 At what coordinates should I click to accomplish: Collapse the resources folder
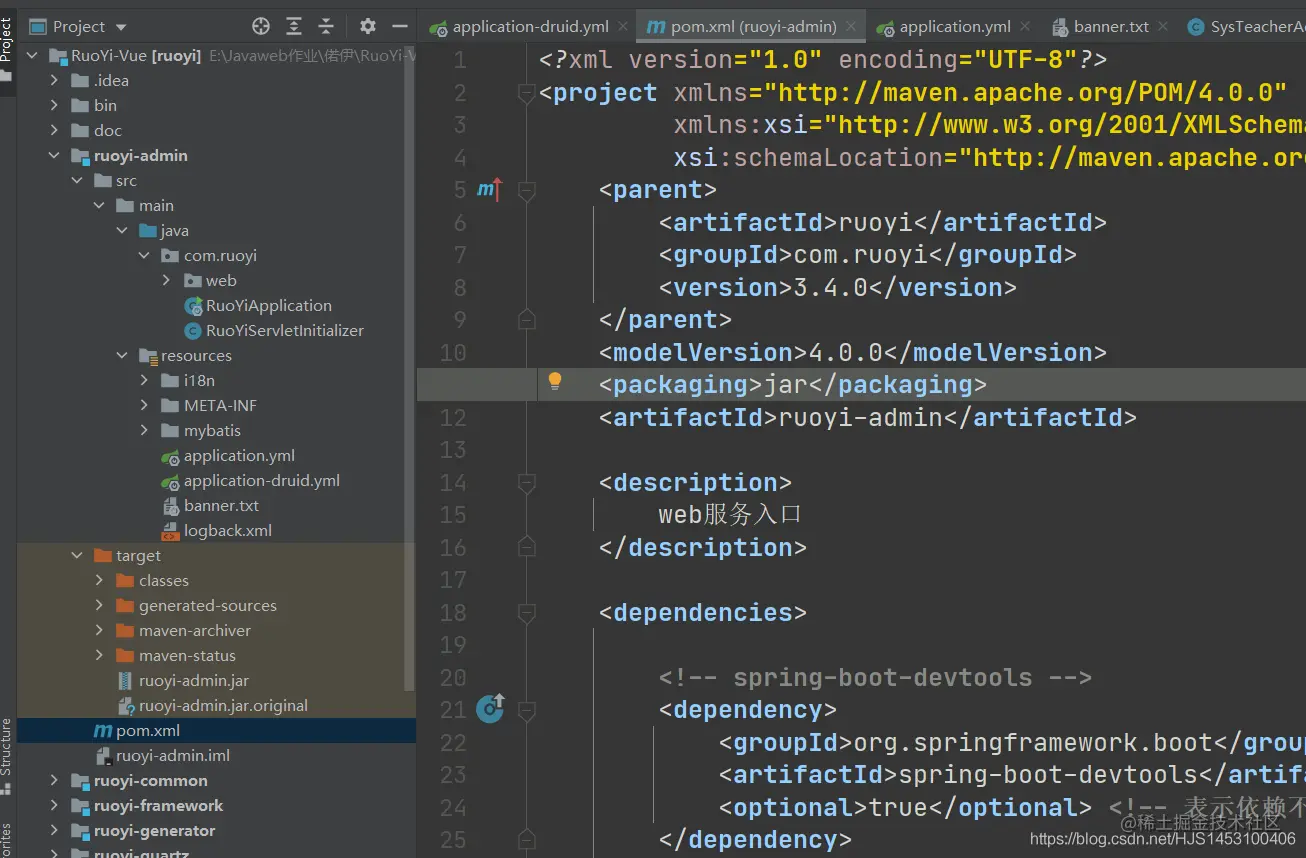point(122,356)
